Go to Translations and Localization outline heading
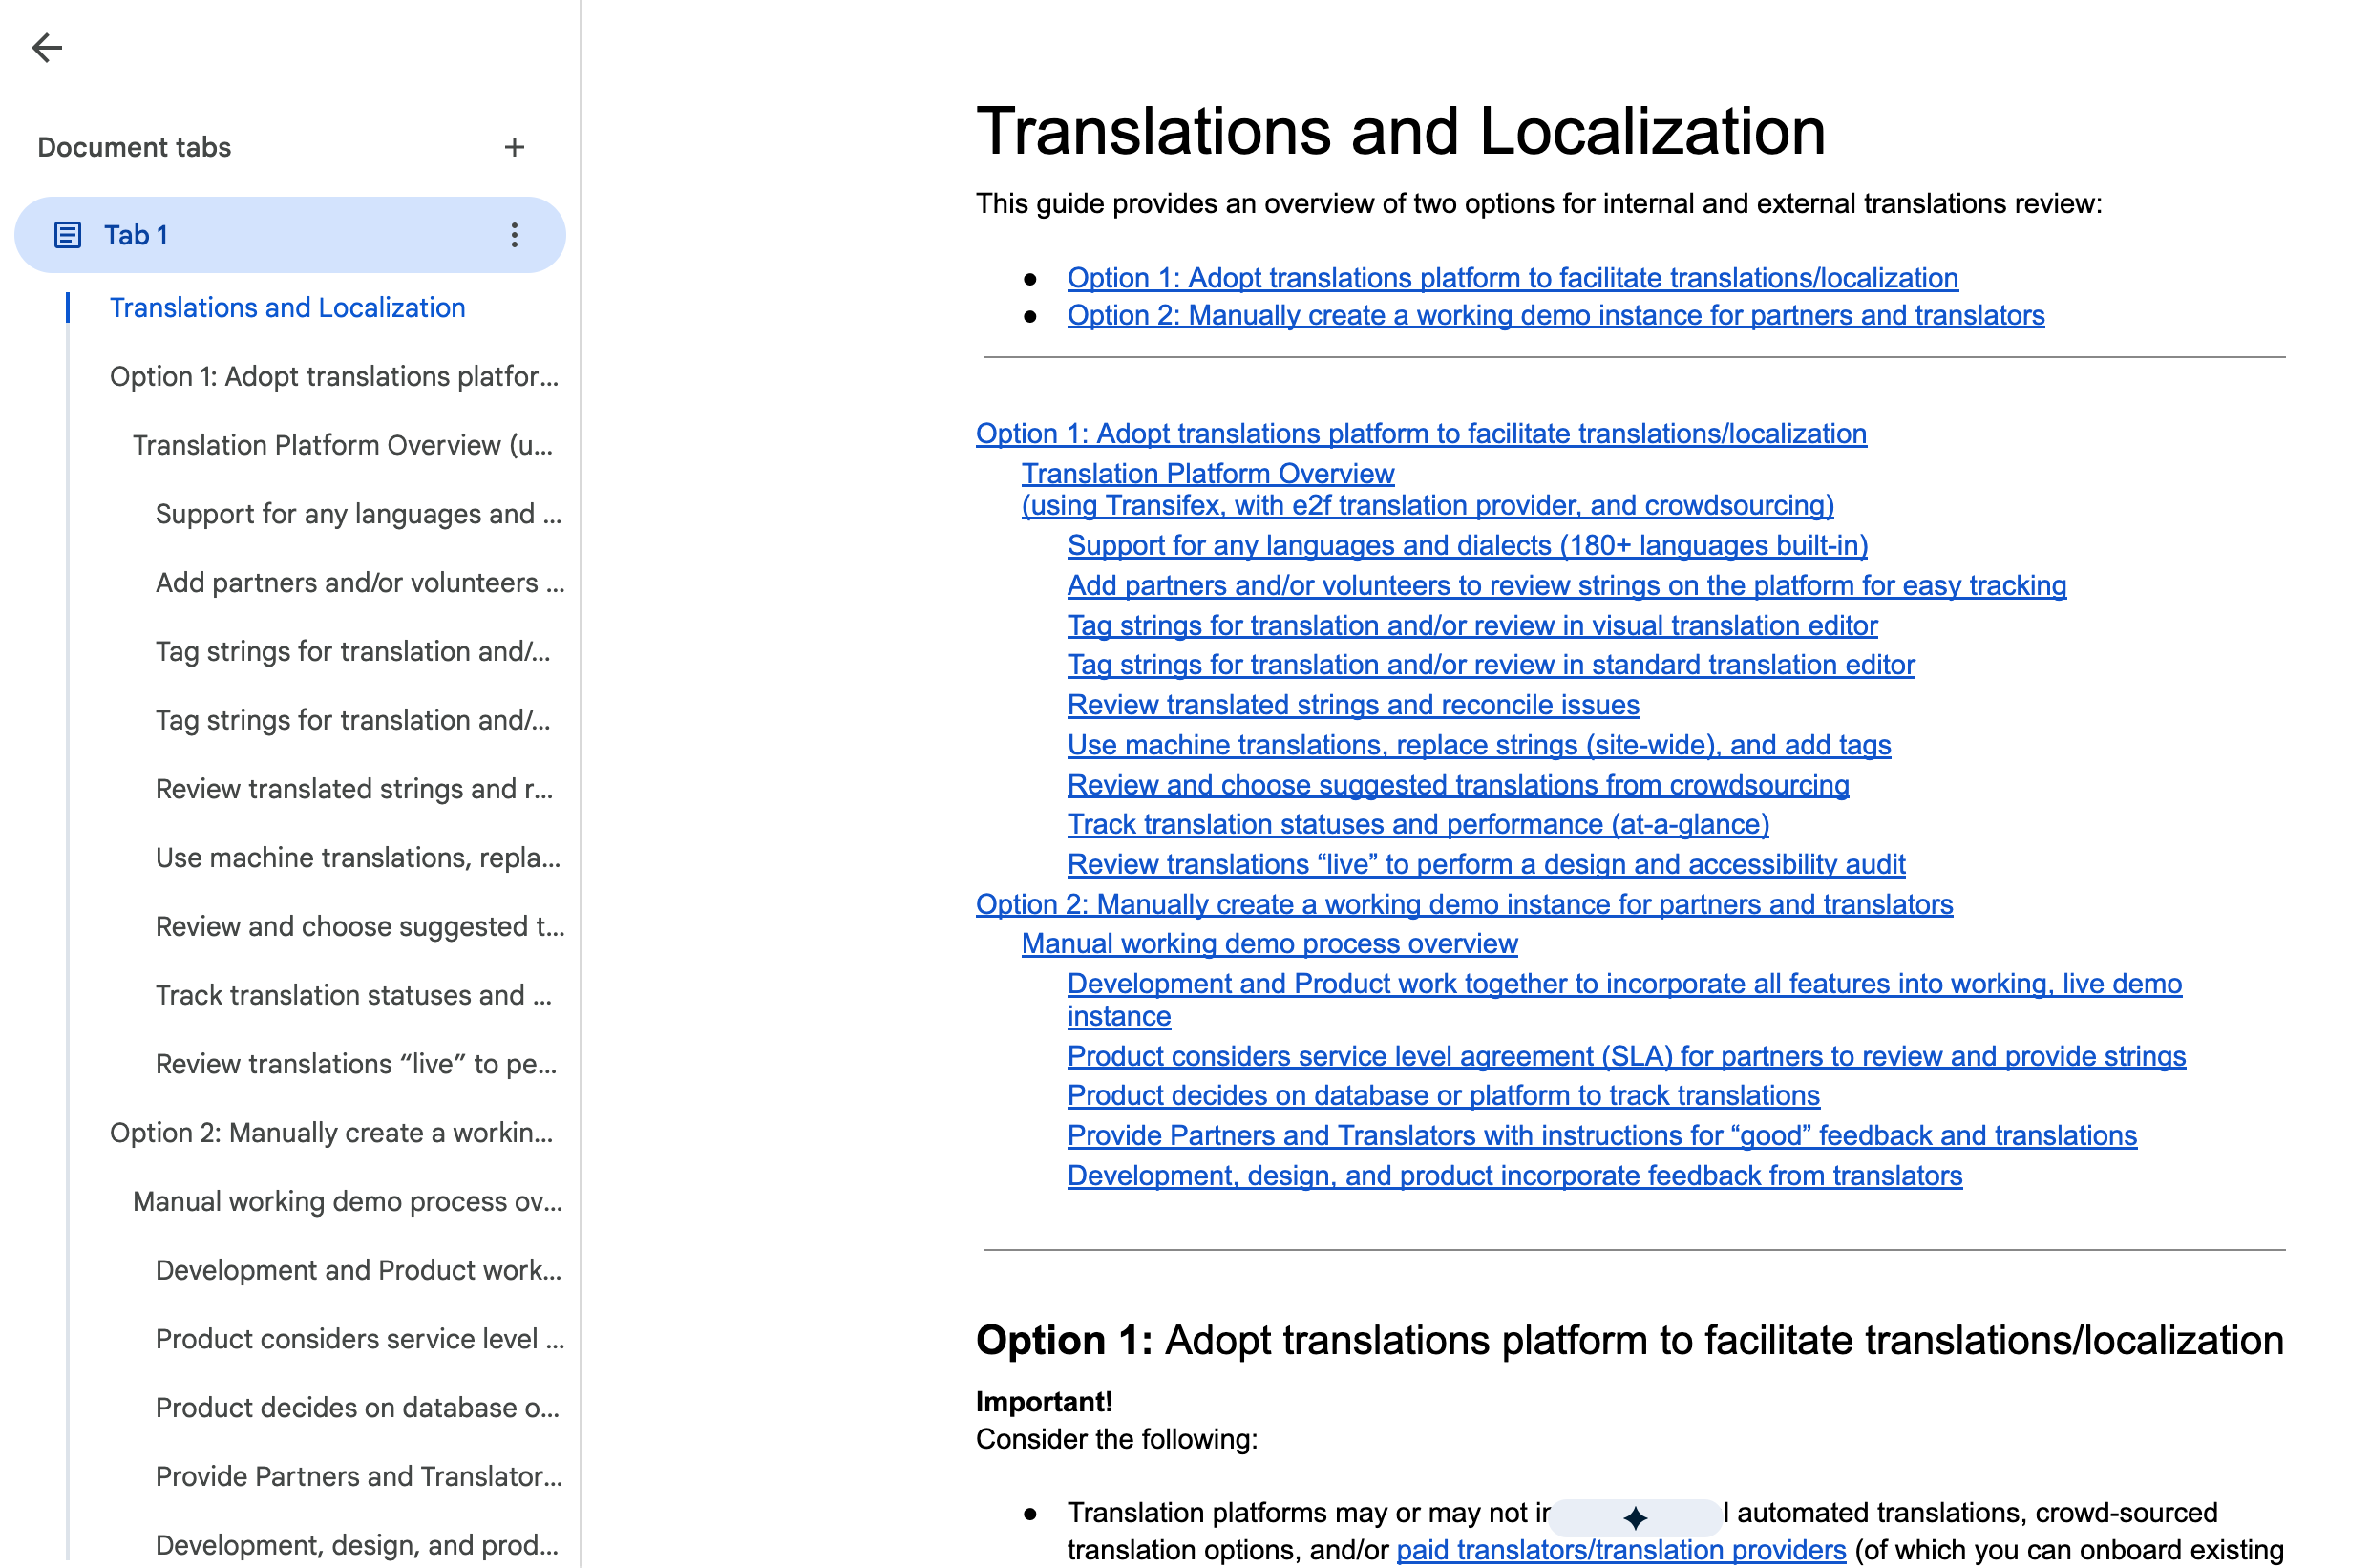 click(x=287, y=308)
